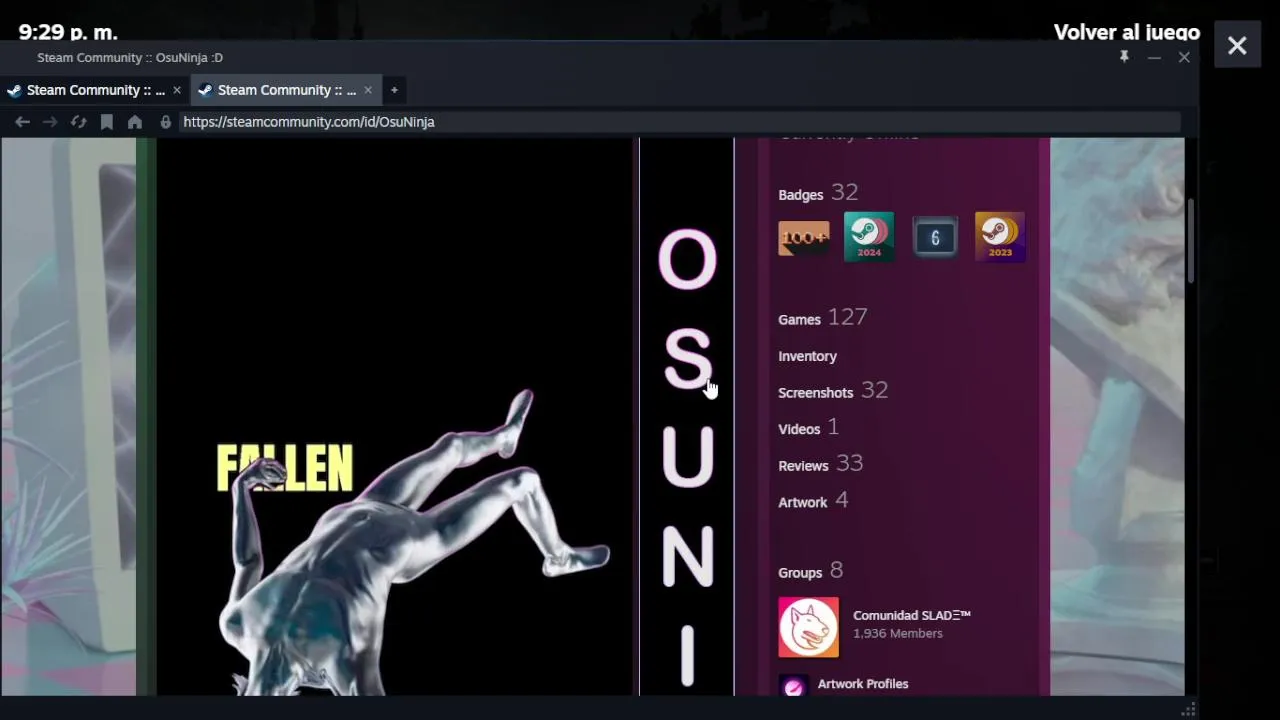Open a new tab with the plus button
The height and width of the screenshot is (720, 1280).
click(394, 90)
